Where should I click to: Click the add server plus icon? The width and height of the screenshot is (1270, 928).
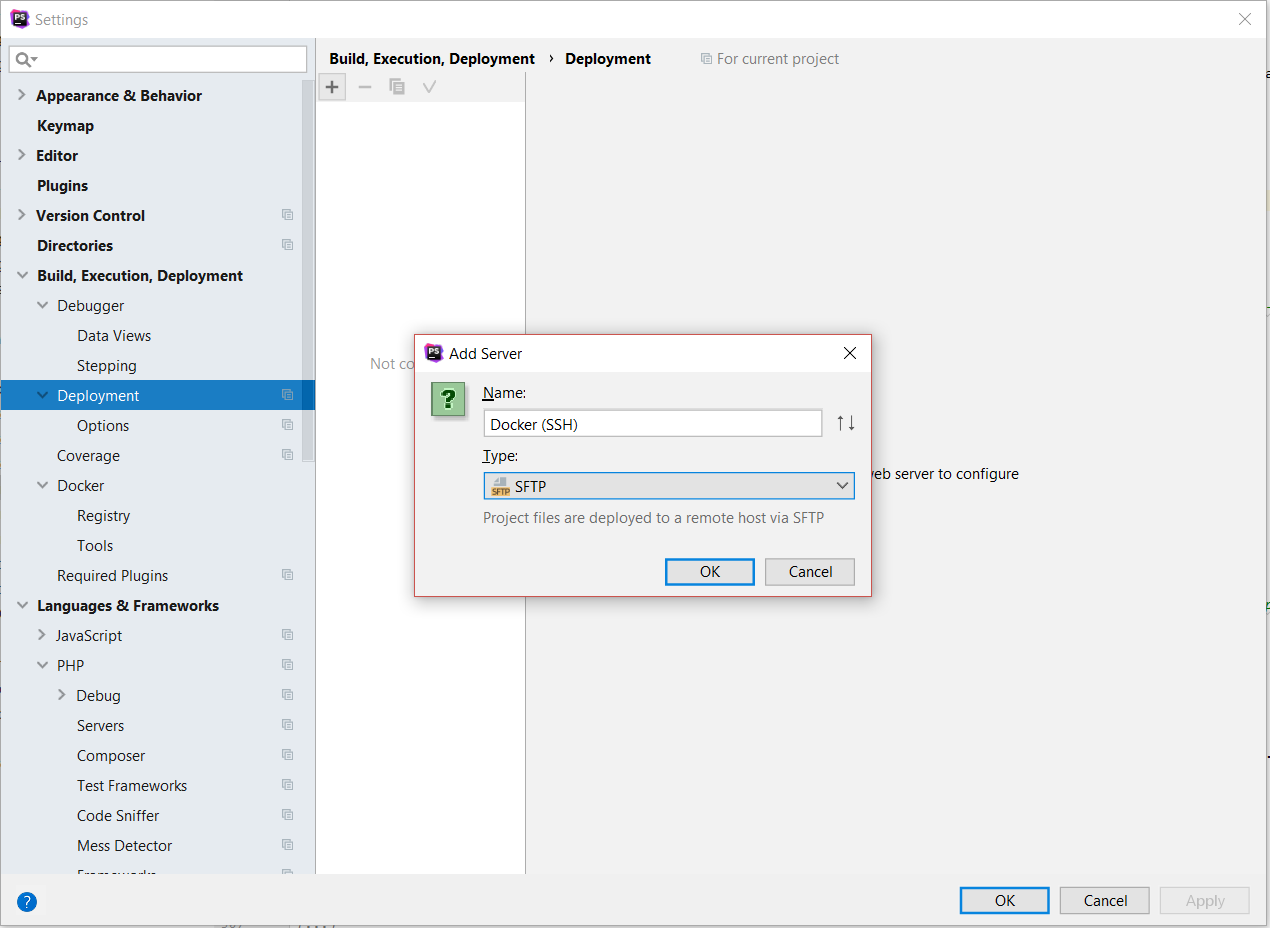click(332, 87)
